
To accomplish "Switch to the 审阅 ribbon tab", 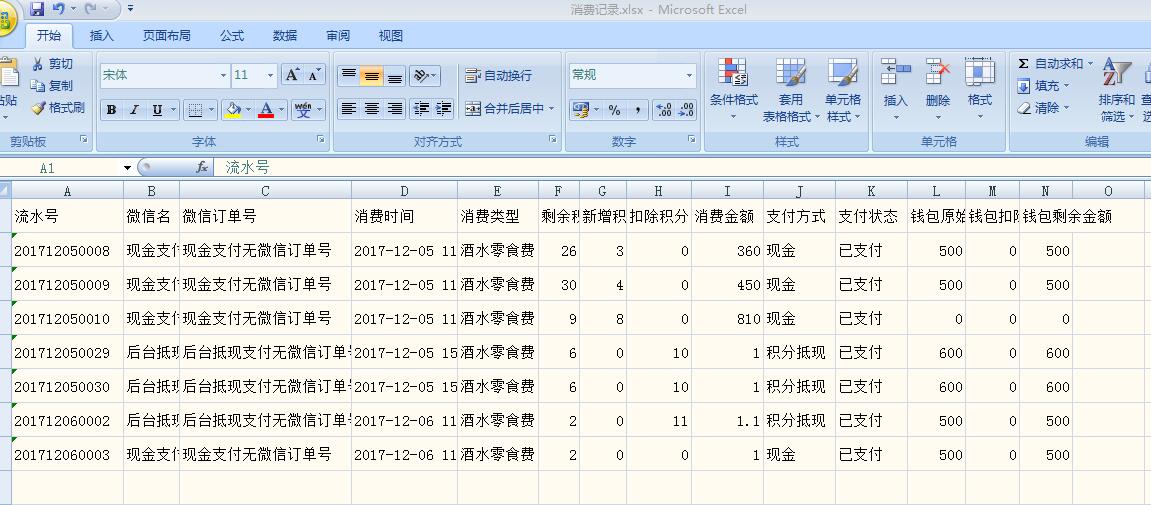I will point(338,35).
